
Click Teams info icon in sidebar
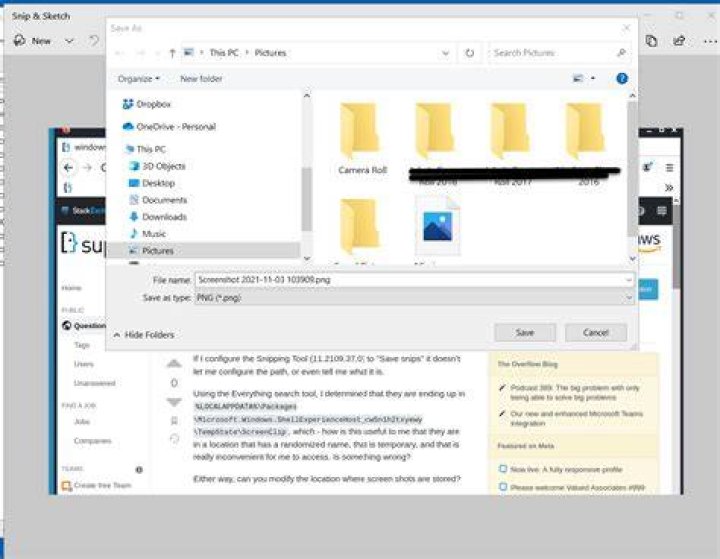point(139,469)
